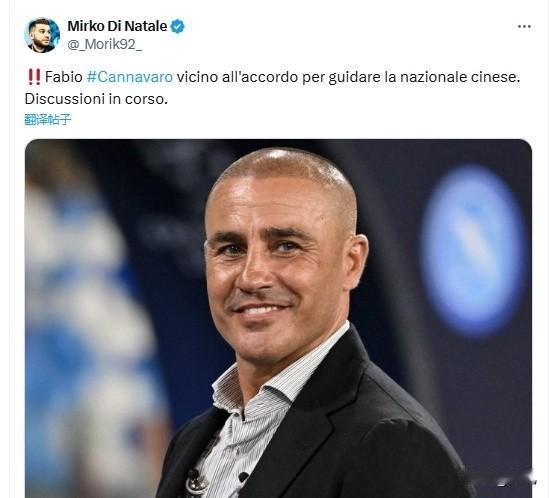Click the black blazer shoulder in the photo
Viewport: 549px width, 498px height.
coord(403,403)
